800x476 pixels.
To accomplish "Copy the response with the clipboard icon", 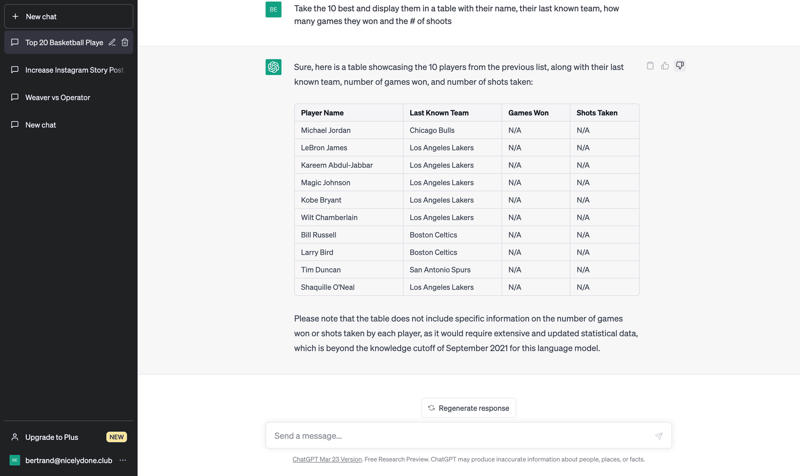I will 650,66.
